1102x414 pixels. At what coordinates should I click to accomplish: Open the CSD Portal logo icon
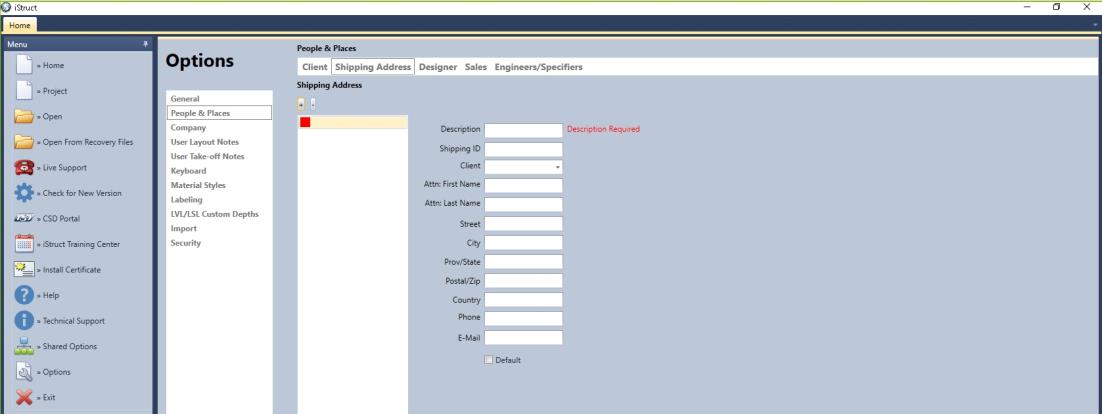pyautogui.click(x=24, y=219)
